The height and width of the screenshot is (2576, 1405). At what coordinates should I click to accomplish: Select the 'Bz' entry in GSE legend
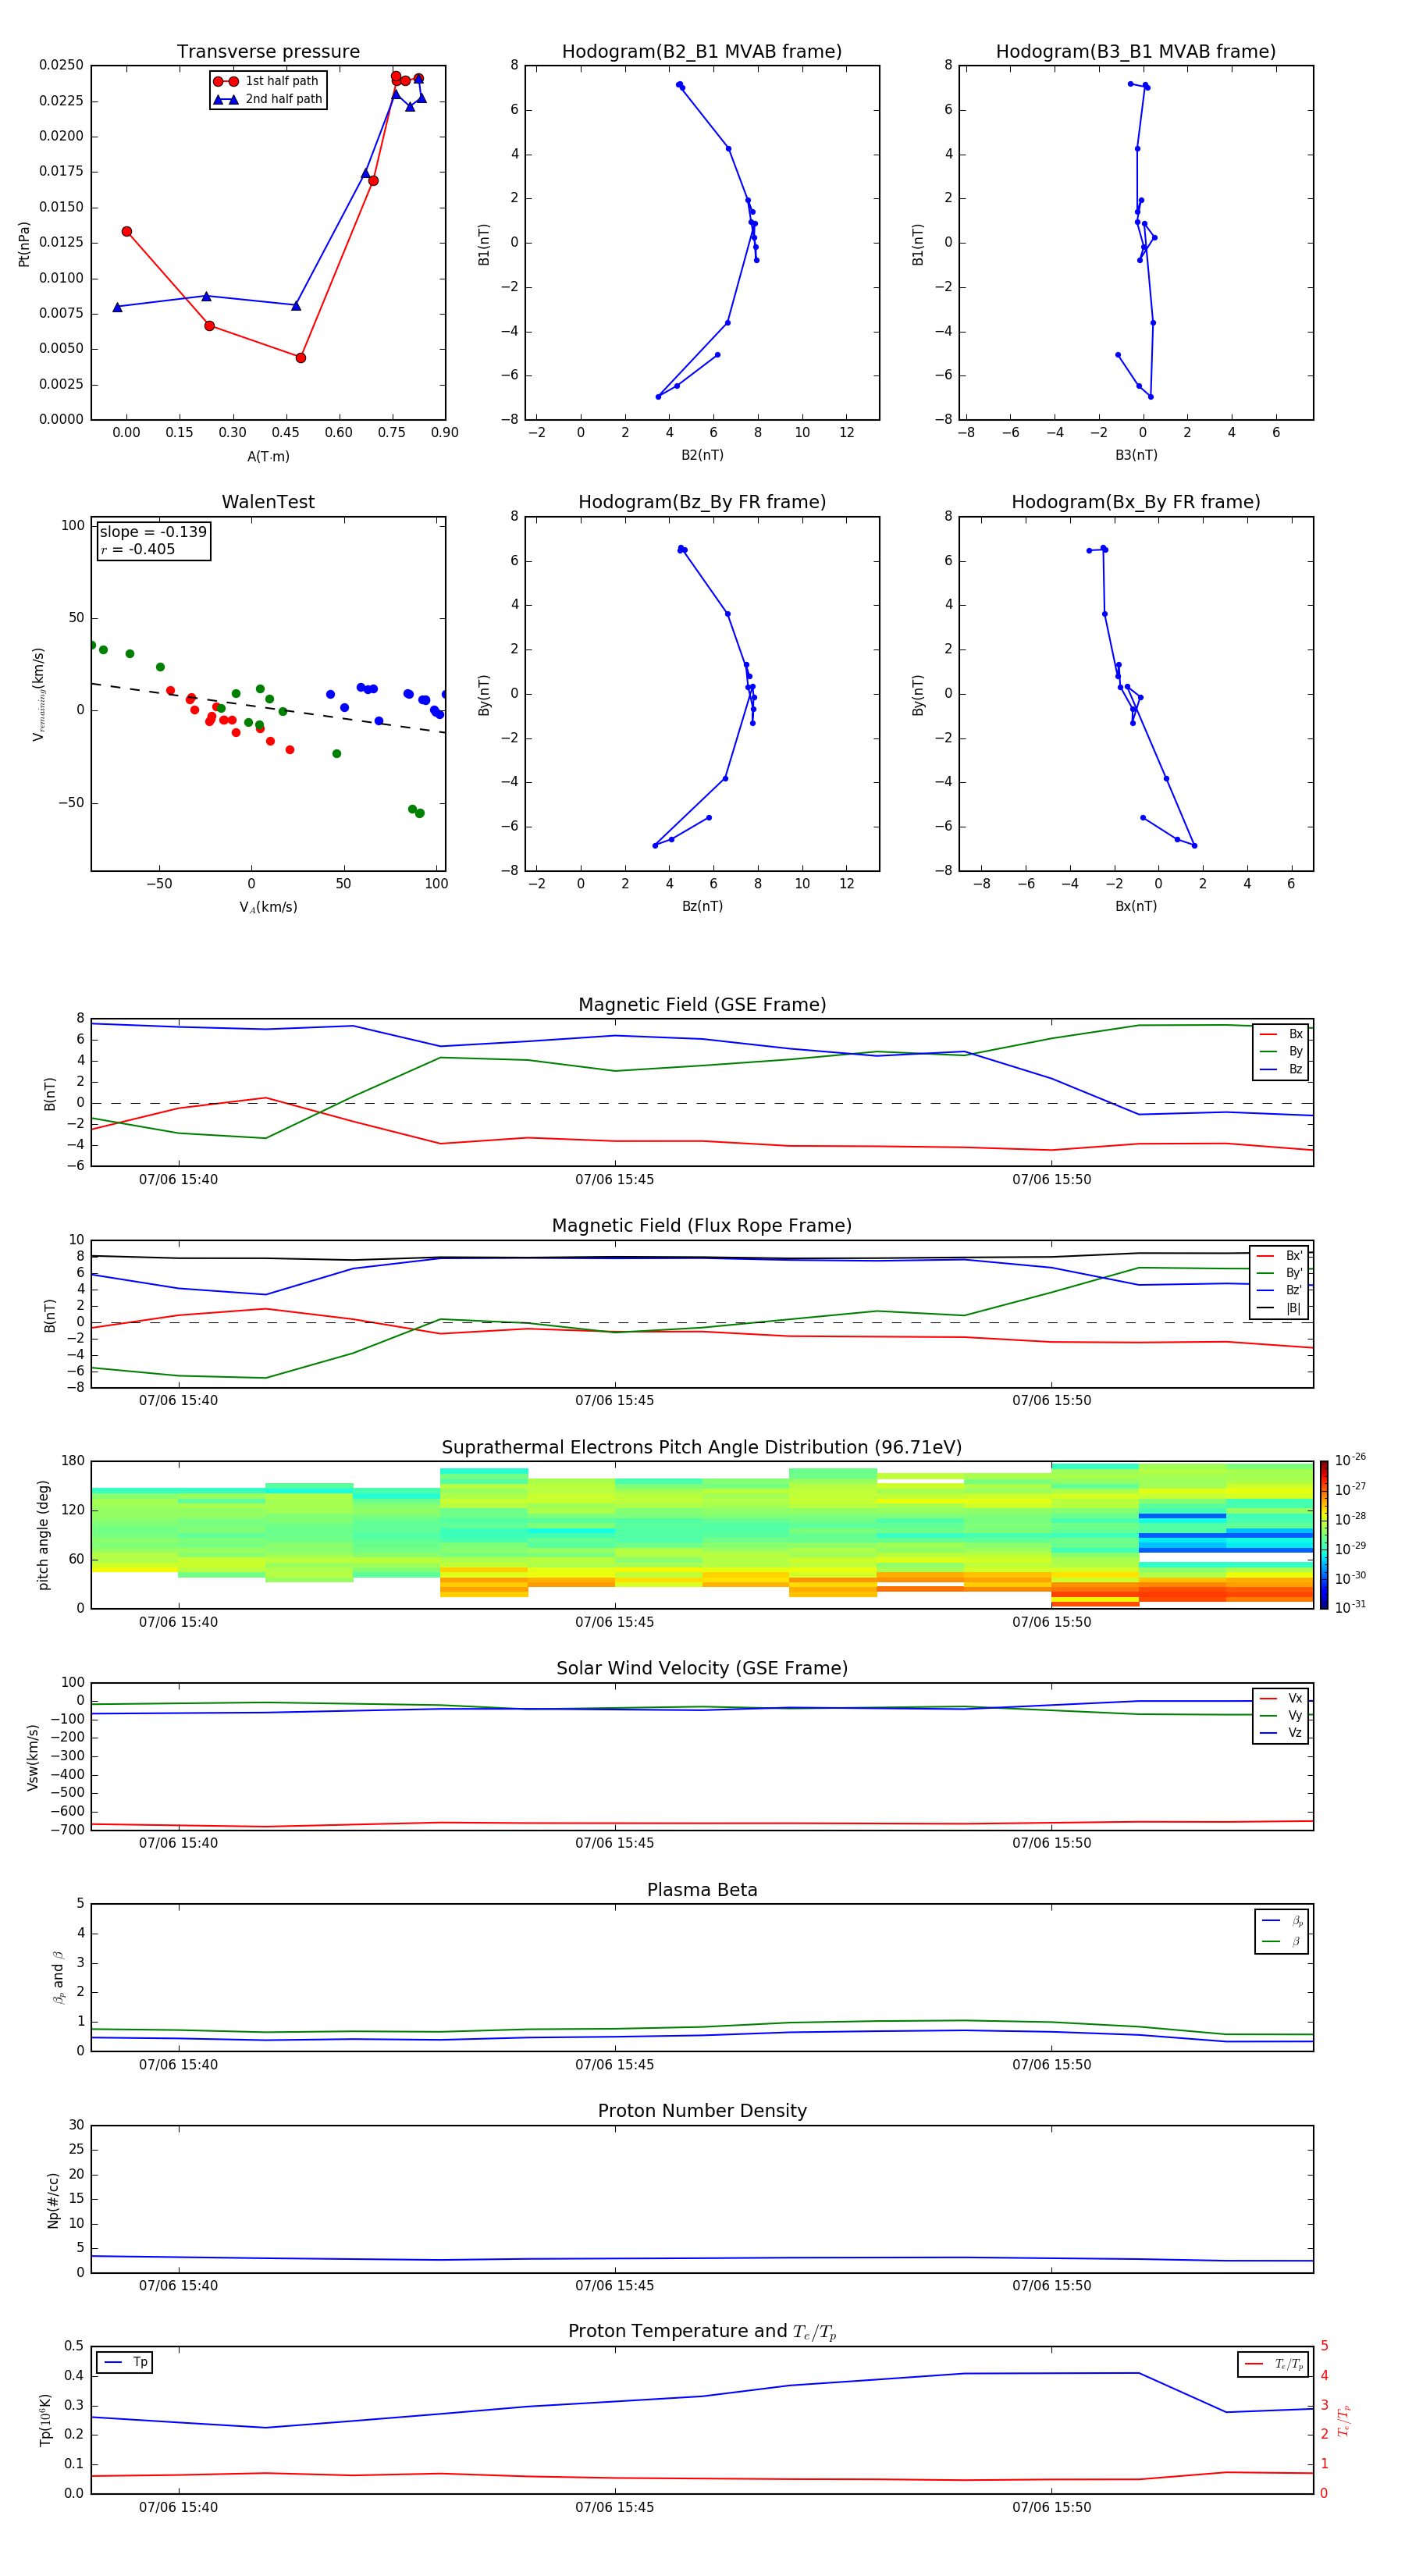coord(1281,1069)
